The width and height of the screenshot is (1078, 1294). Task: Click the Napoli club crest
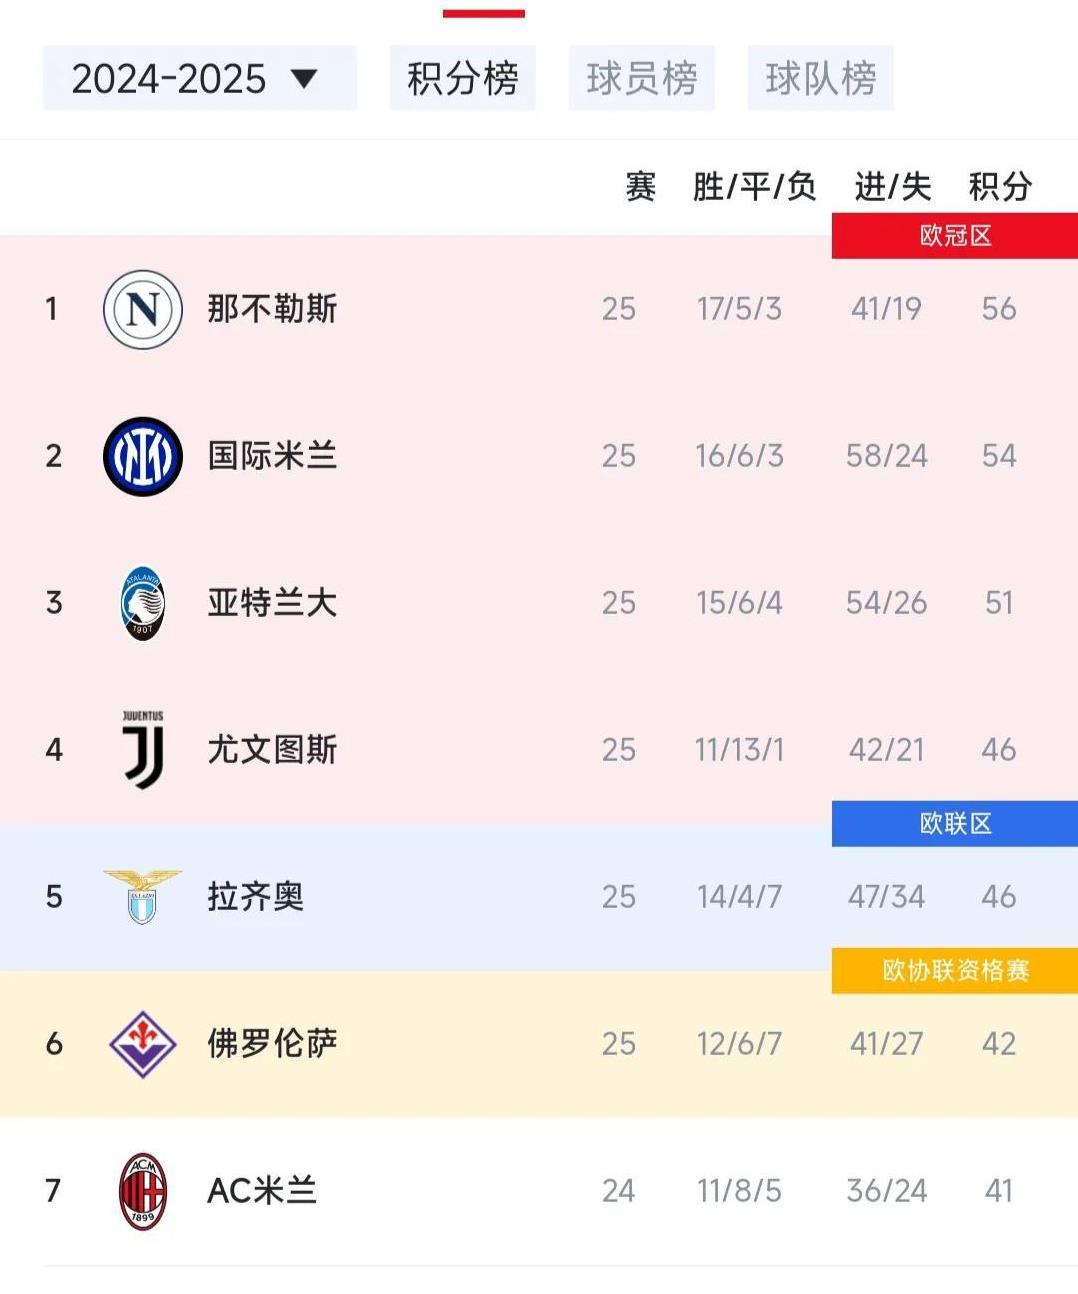click(143, 309)
